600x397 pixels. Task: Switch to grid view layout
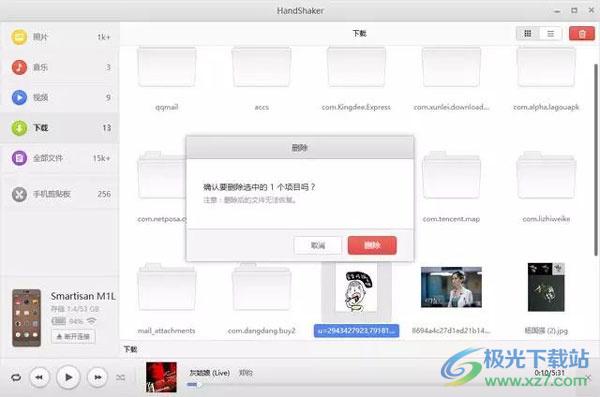click(528, 34)
